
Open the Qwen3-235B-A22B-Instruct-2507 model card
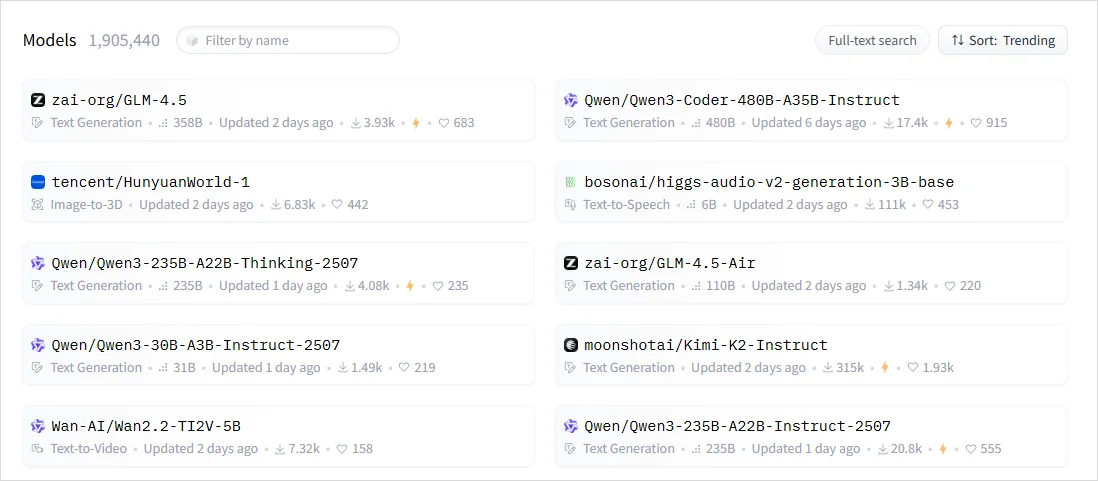click(811, 436)
